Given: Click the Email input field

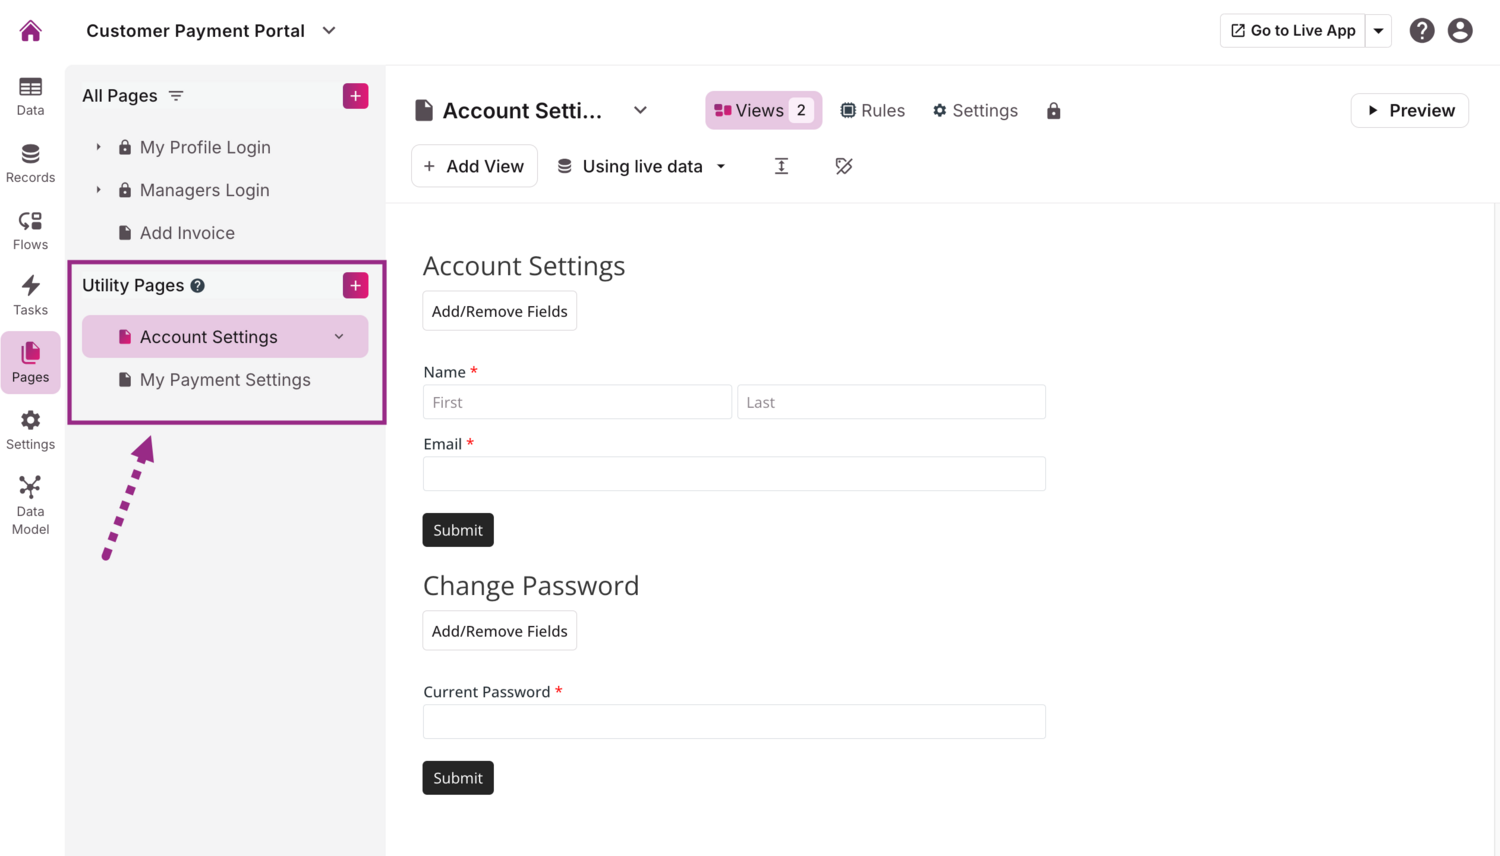Looking at the screenshot, I should pos(734,474).
